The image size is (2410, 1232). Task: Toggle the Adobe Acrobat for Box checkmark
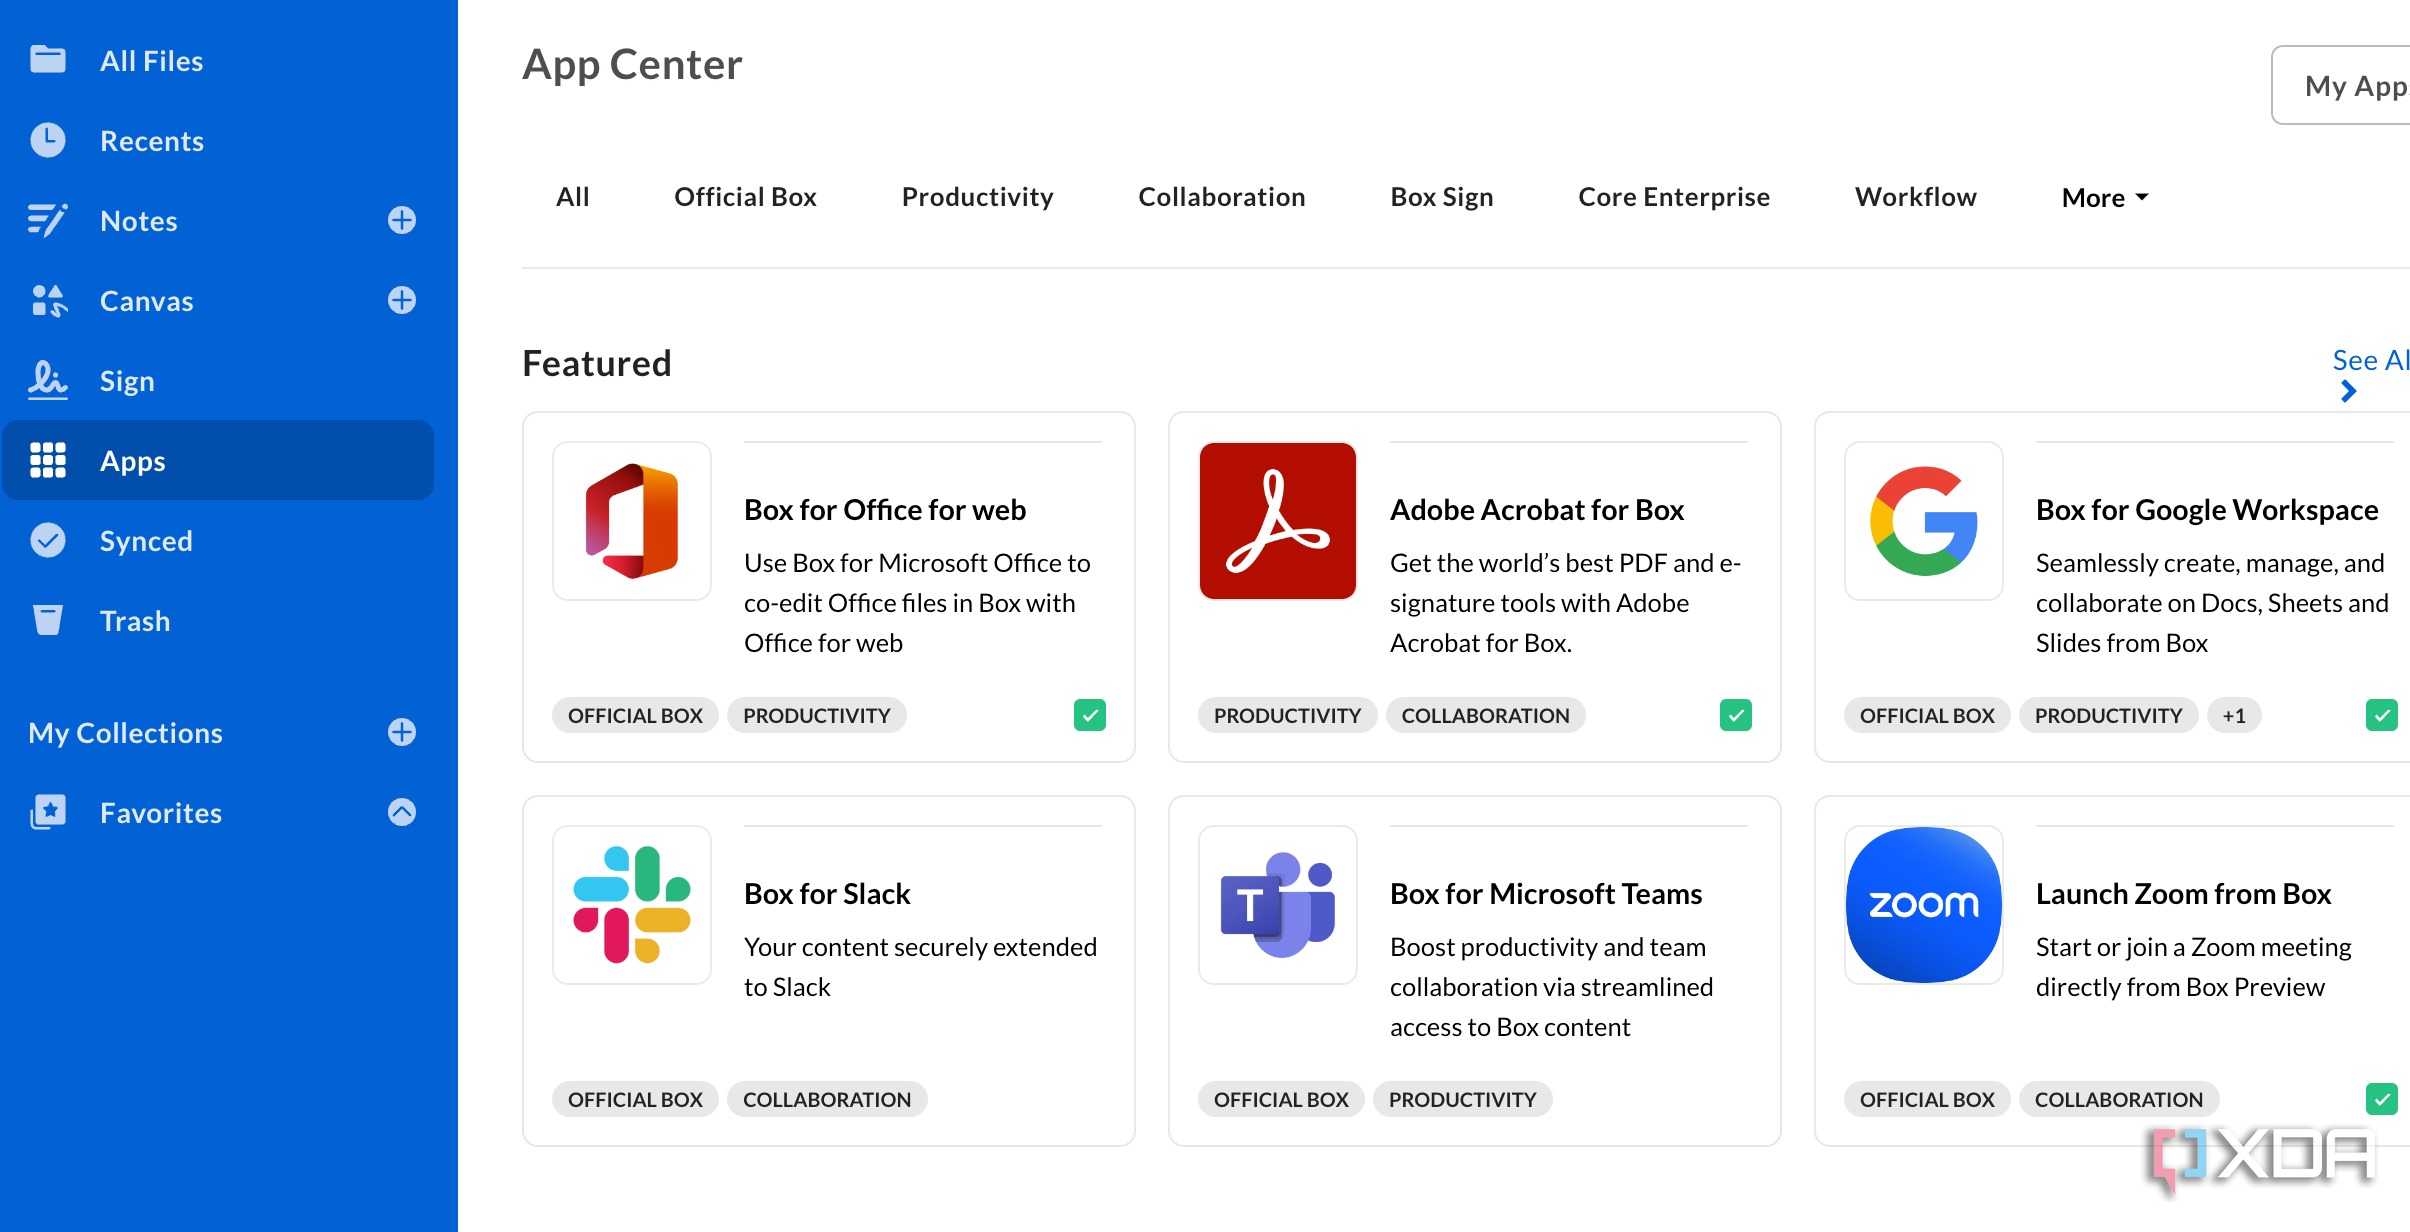point(1736,715)
